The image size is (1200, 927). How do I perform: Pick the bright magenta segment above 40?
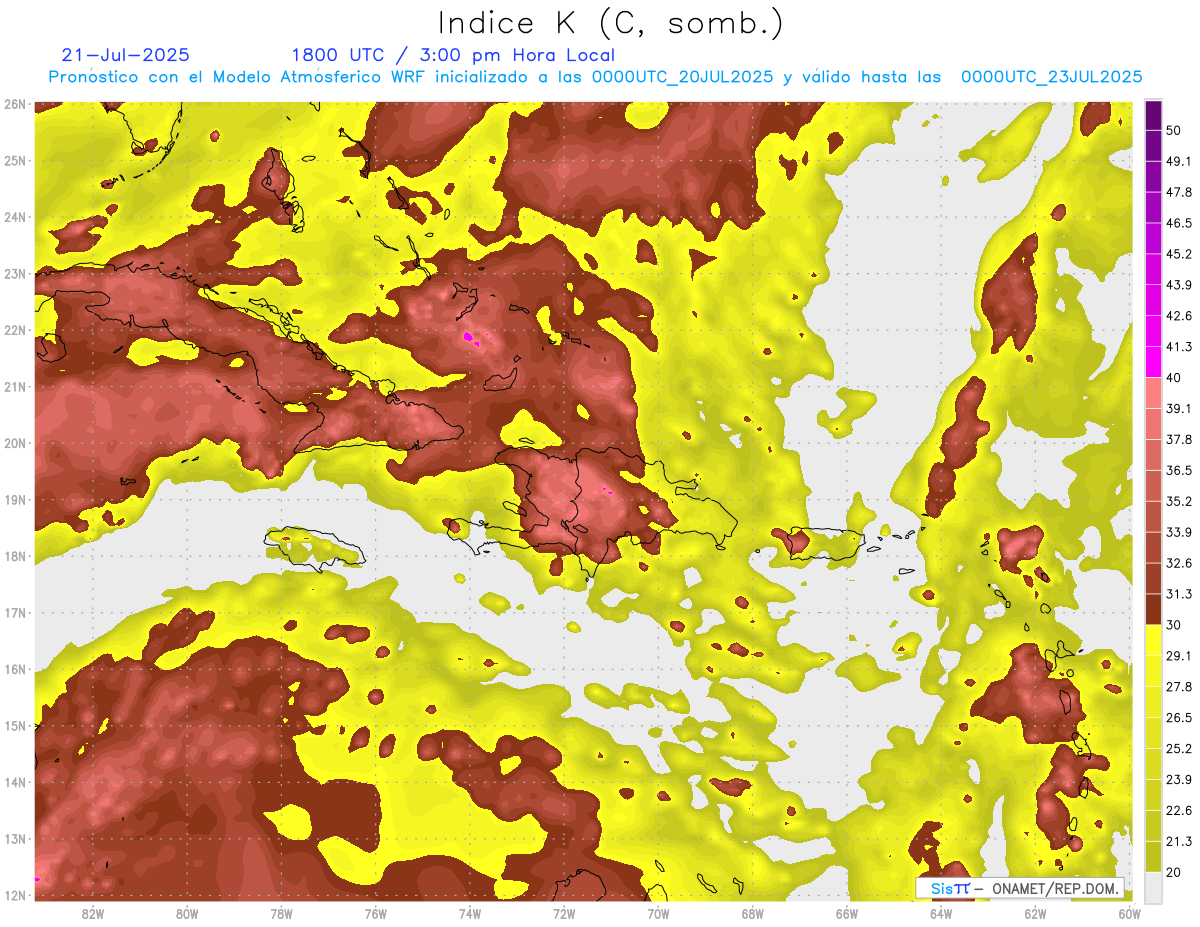pos(1153,362)
